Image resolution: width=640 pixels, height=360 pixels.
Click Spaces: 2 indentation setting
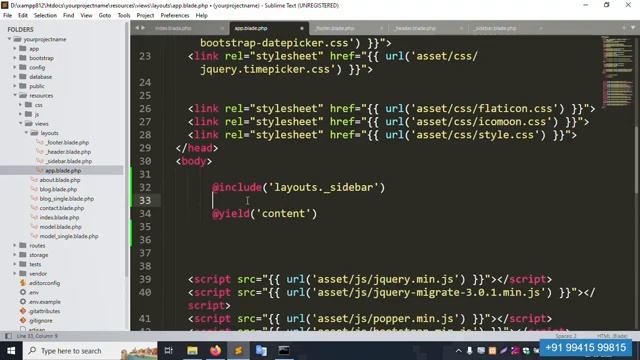pyautogui.click(x=566, y=336)
